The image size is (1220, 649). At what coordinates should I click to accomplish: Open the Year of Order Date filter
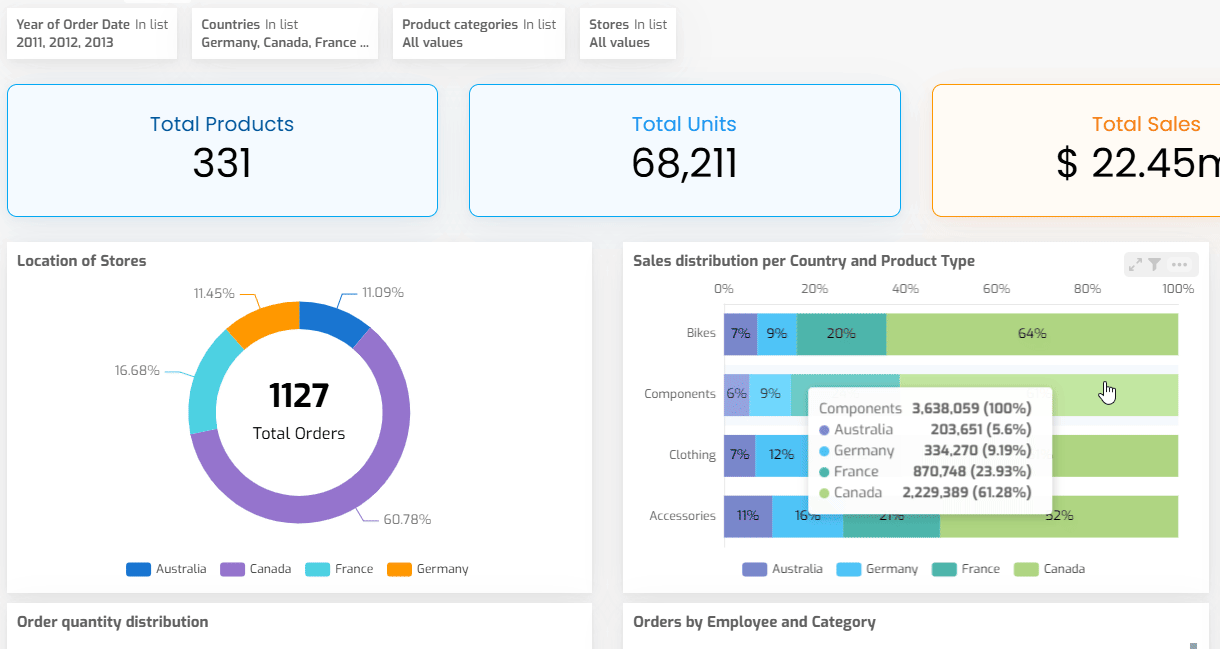[x=92, y=34]
